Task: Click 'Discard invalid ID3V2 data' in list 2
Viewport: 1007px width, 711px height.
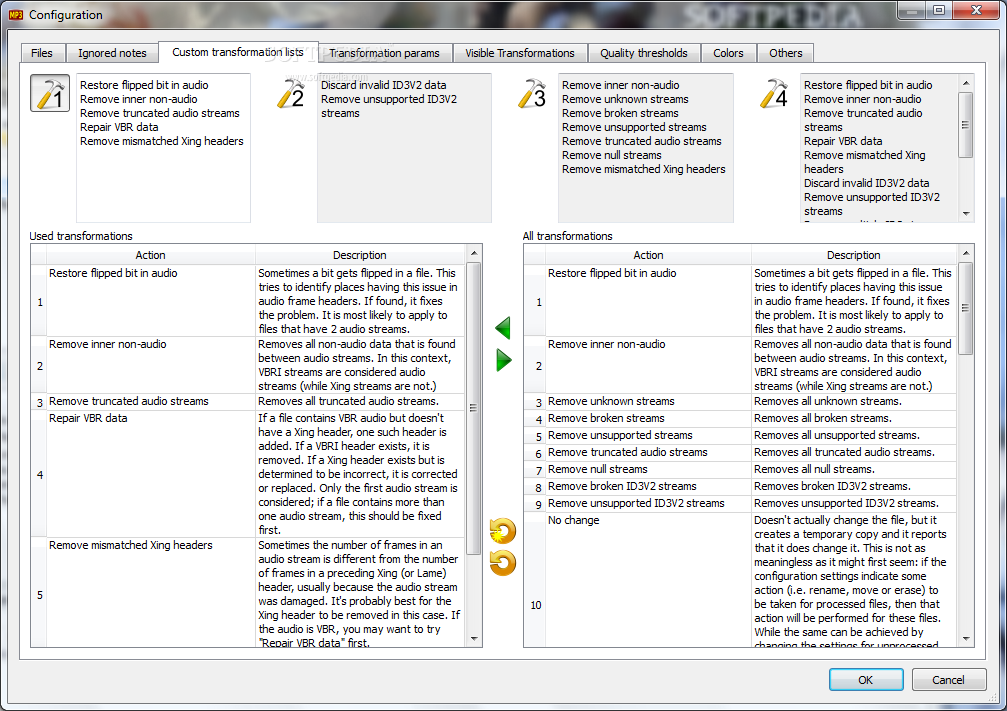Action: (x=383, y=85)
